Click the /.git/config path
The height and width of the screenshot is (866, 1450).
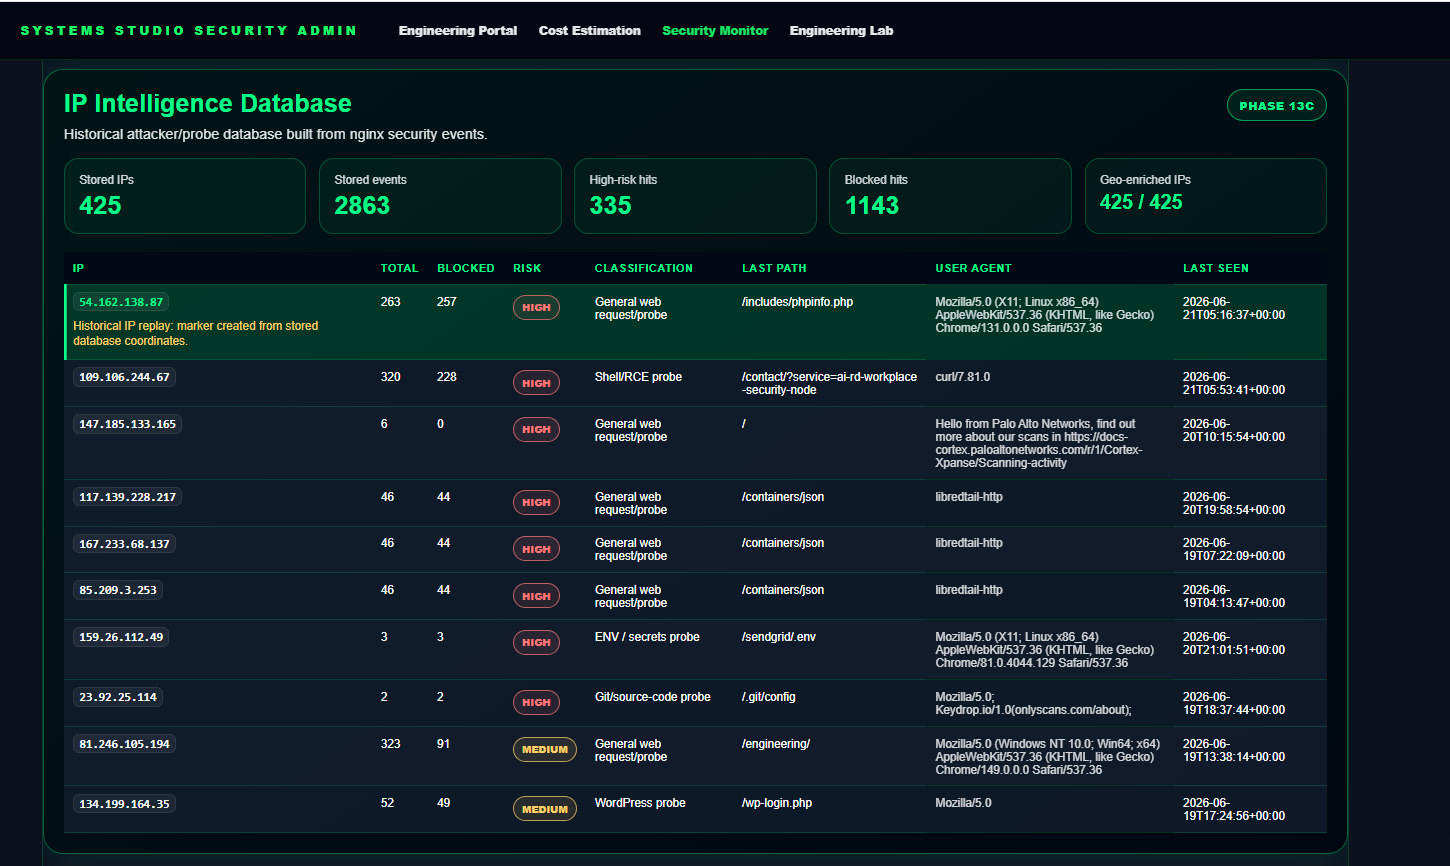pyautogui.click(x=769, y=697)
